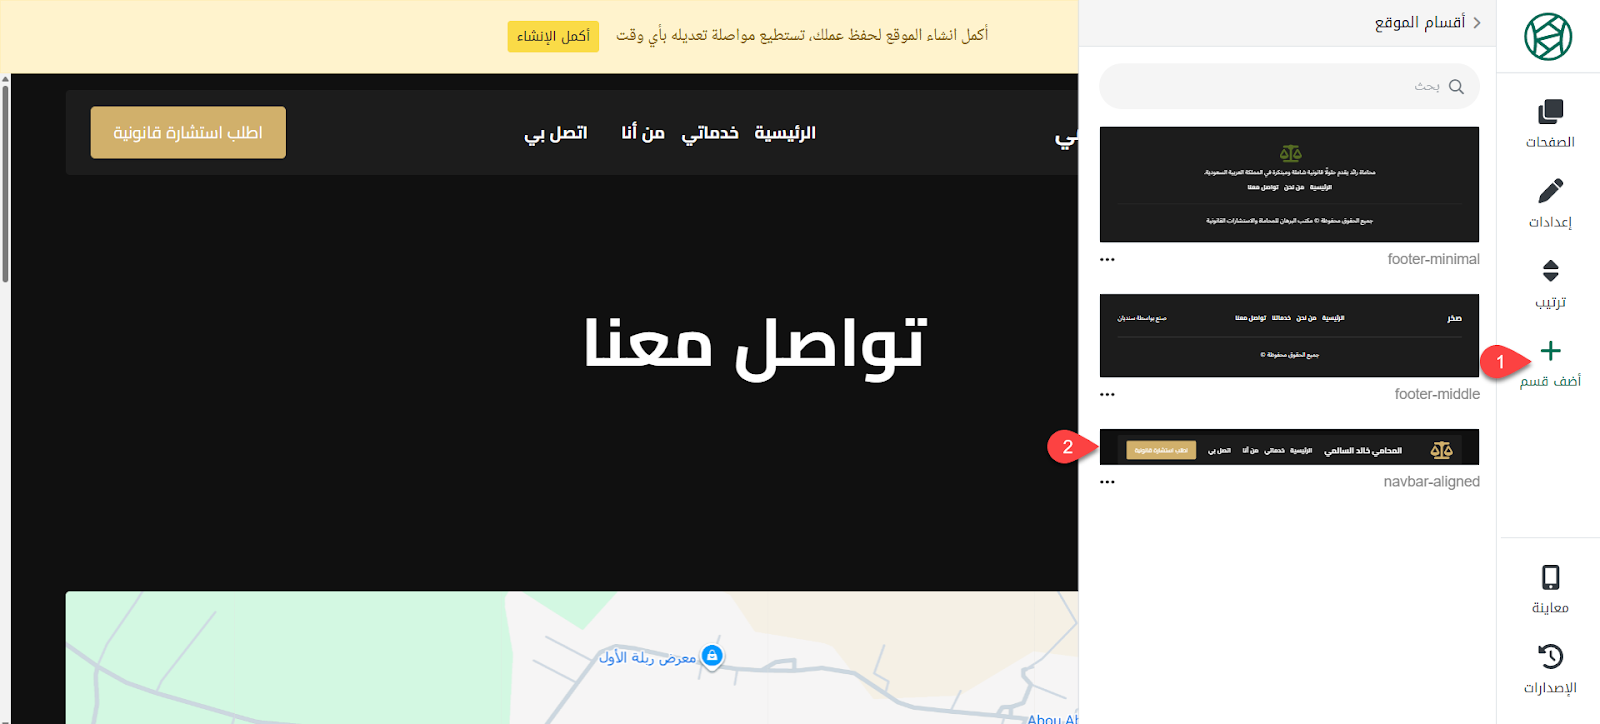Screen dimensions: 1600x724
Task: Open options menu for footer-middle
Action: [1107, 395]
